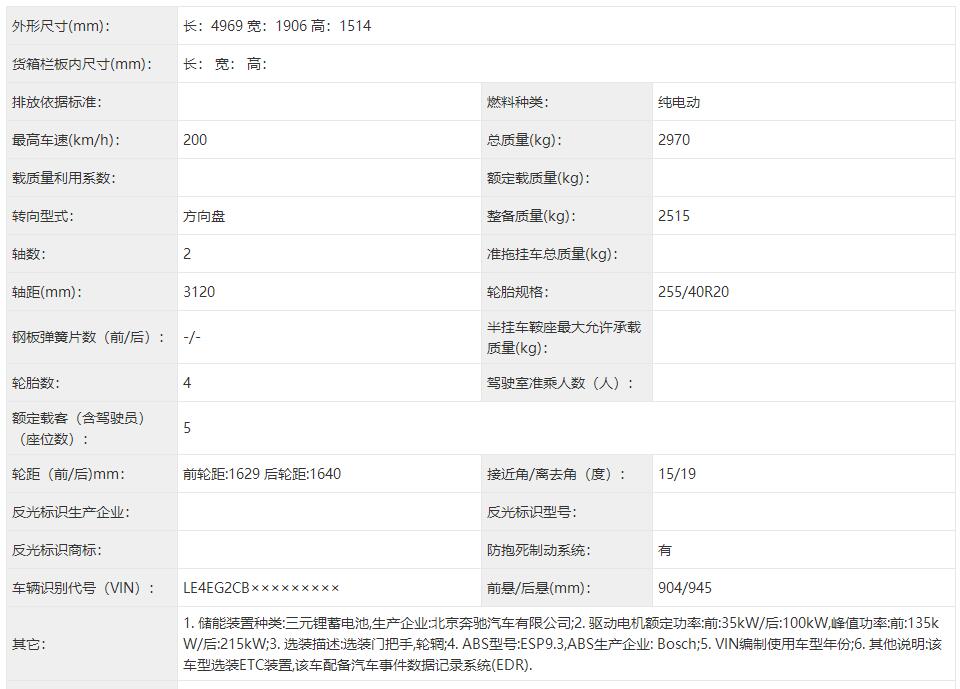The height and width of the screenshot is (689, 960).
Task: Click the 准拖挂车总质量(kg) label
Action: (552, 254)
